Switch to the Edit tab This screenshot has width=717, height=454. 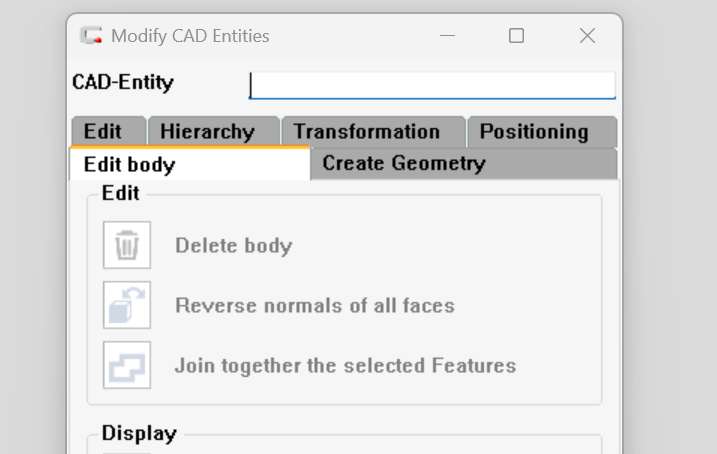tap(103, 132)
